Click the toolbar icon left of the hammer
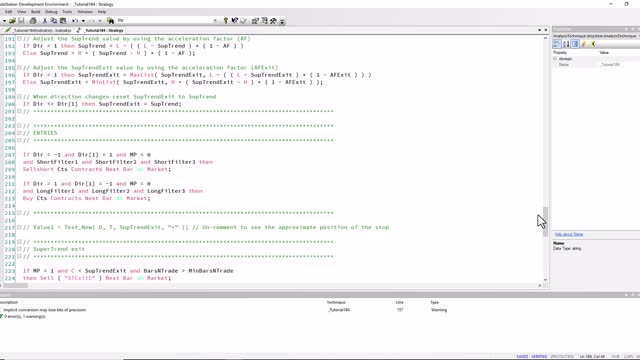 tap(264, 20)
